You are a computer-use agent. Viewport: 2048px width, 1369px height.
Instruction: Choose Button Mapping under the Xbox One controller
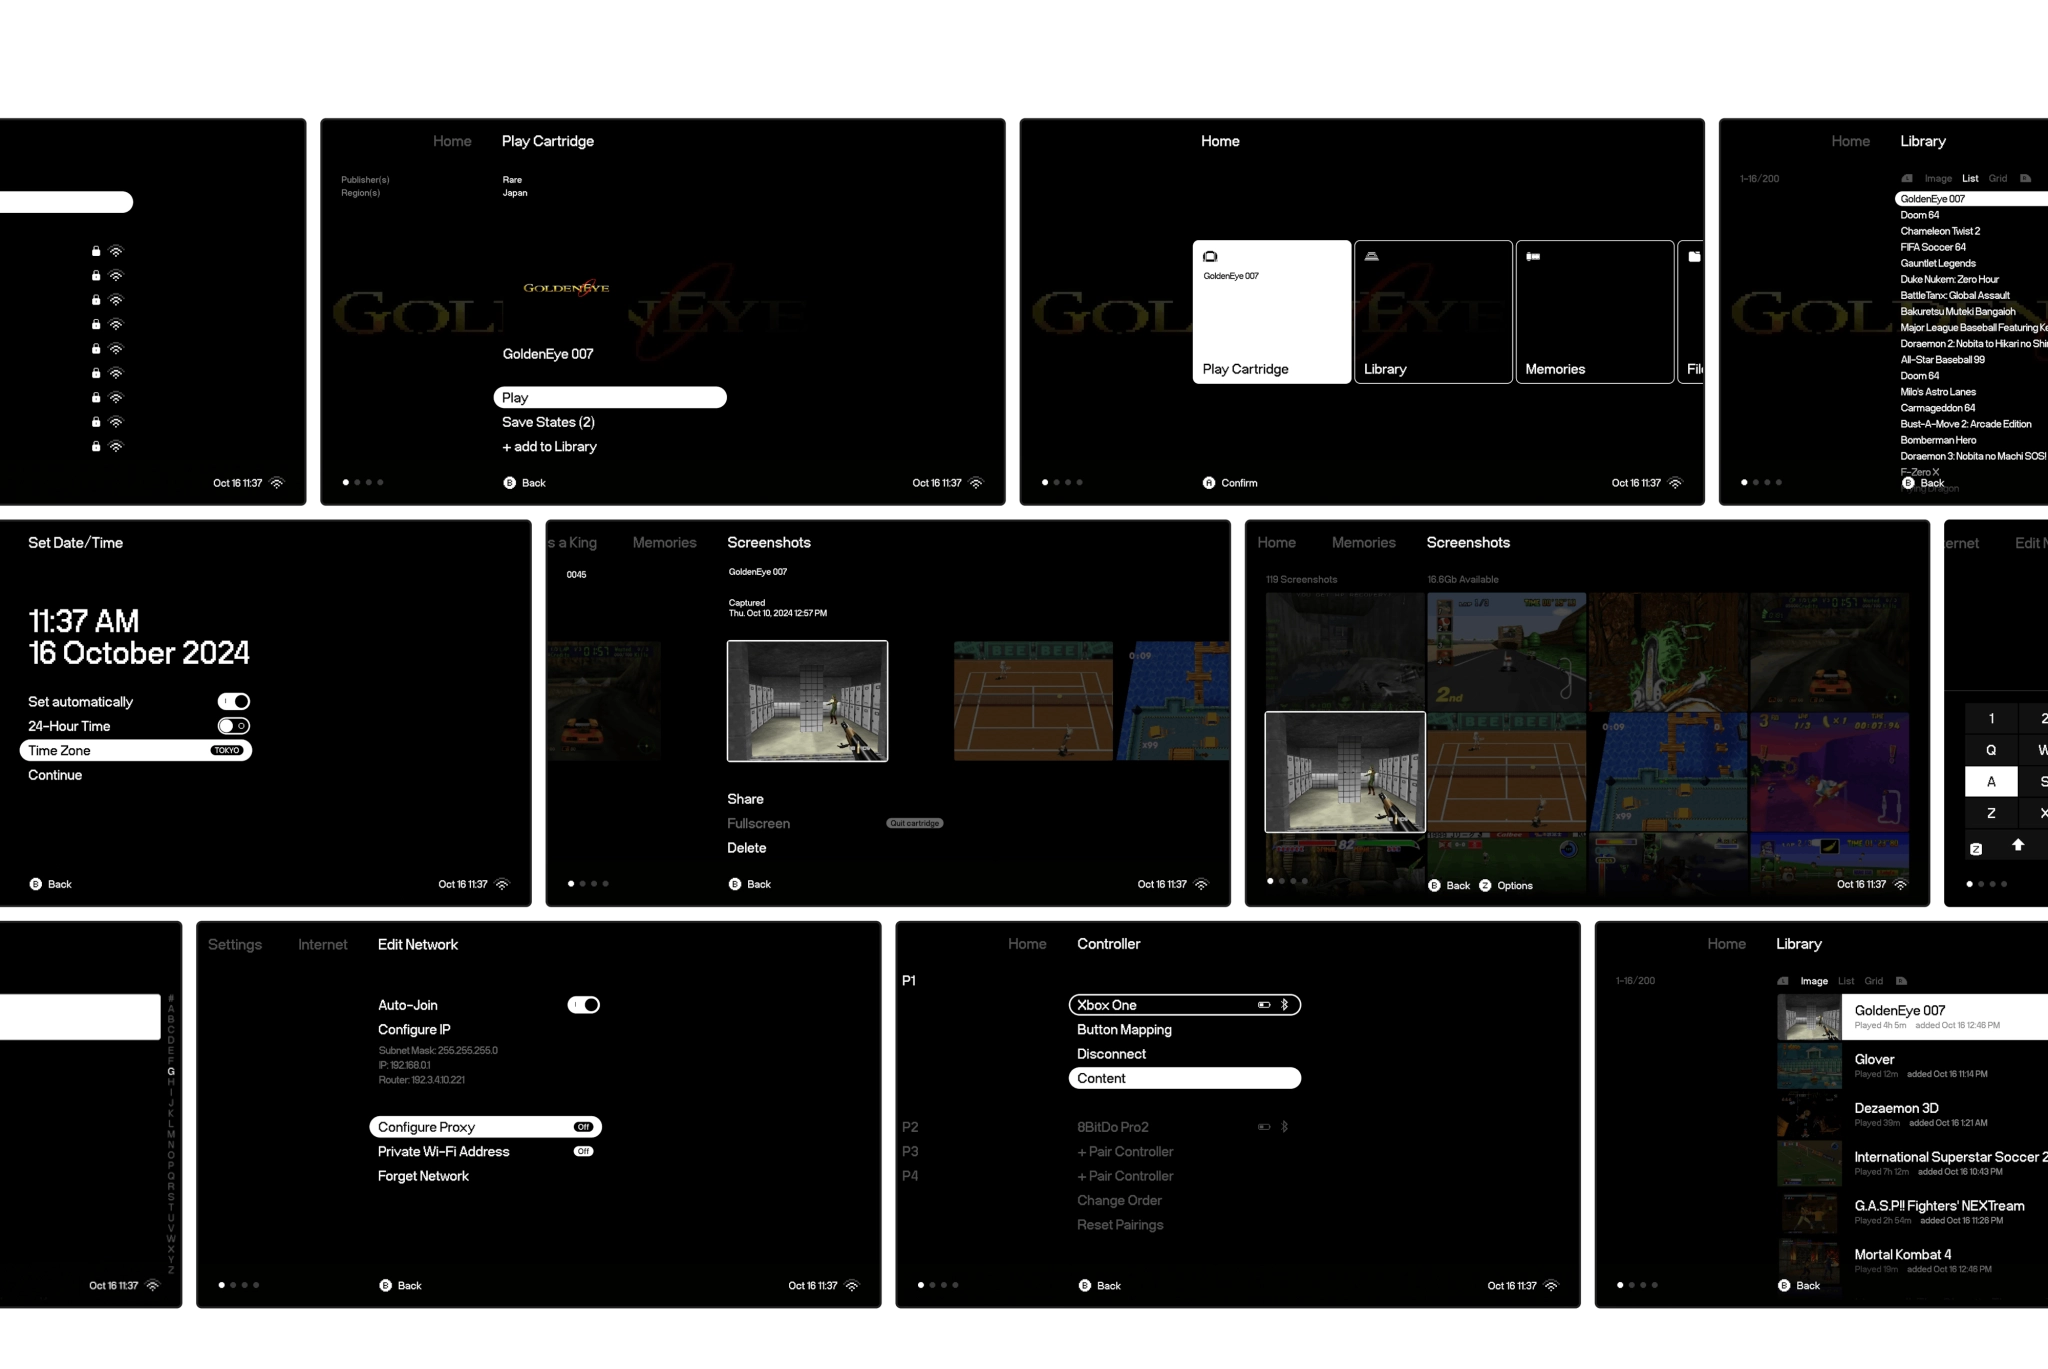pos(1124,1030)
